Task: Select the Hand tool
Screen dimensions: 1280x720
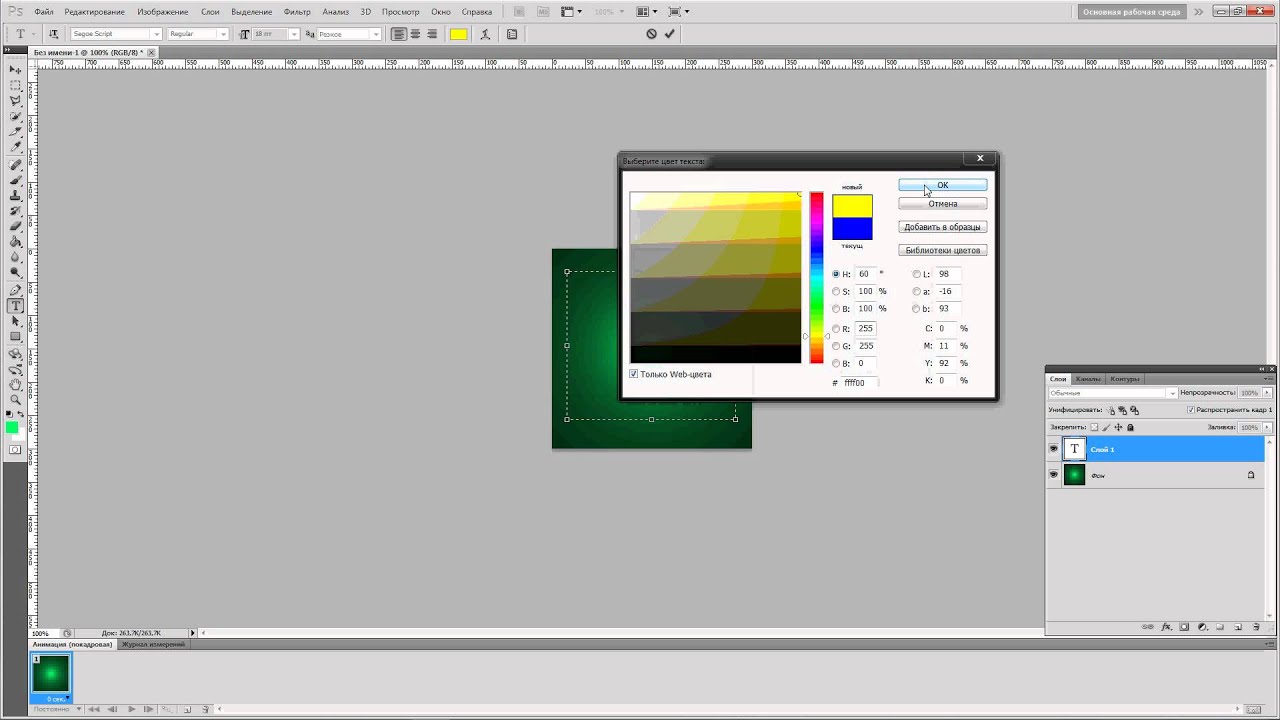Action: (16, 384)
